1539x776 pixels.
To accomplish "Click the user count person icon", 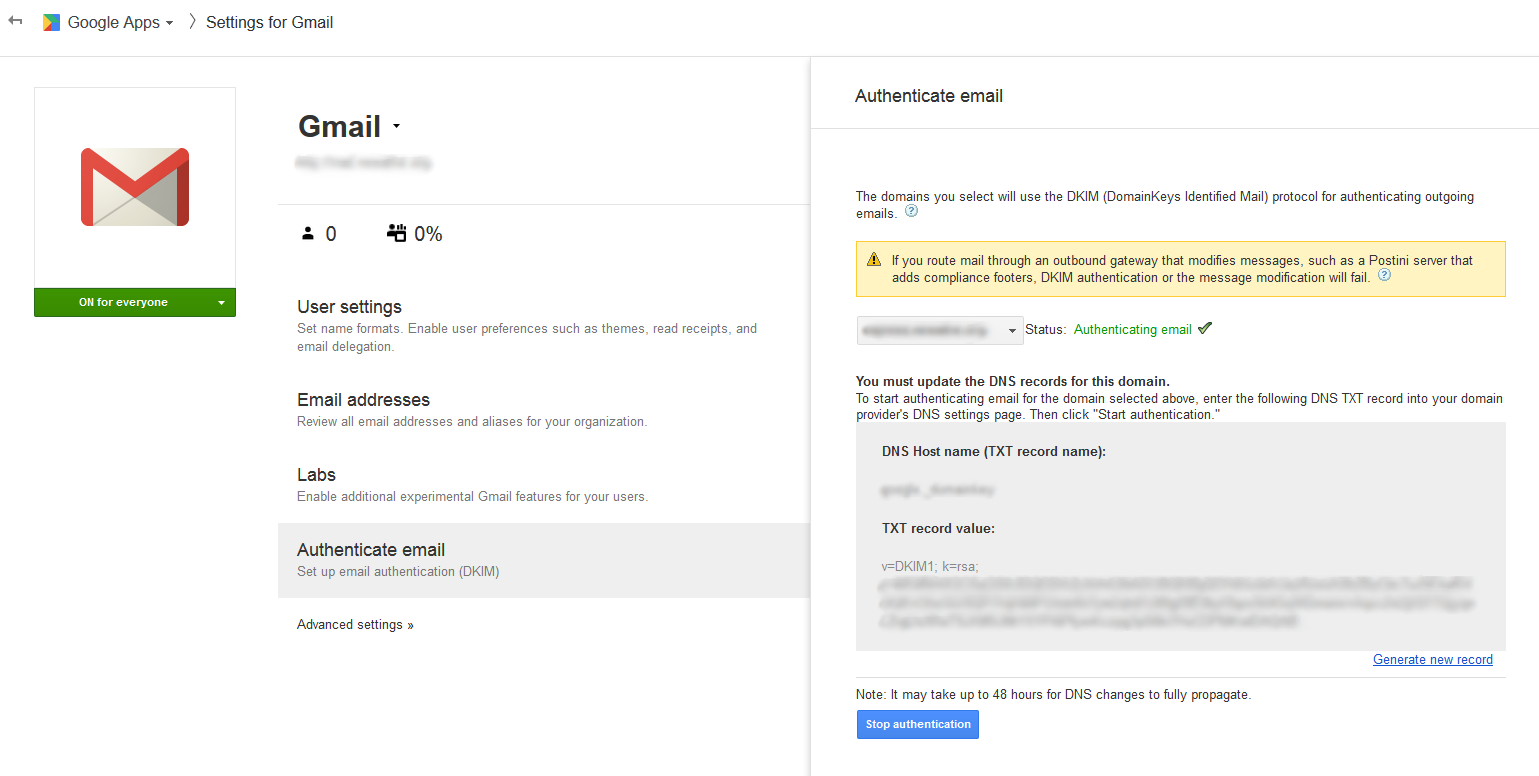I will tap(307, 234).
